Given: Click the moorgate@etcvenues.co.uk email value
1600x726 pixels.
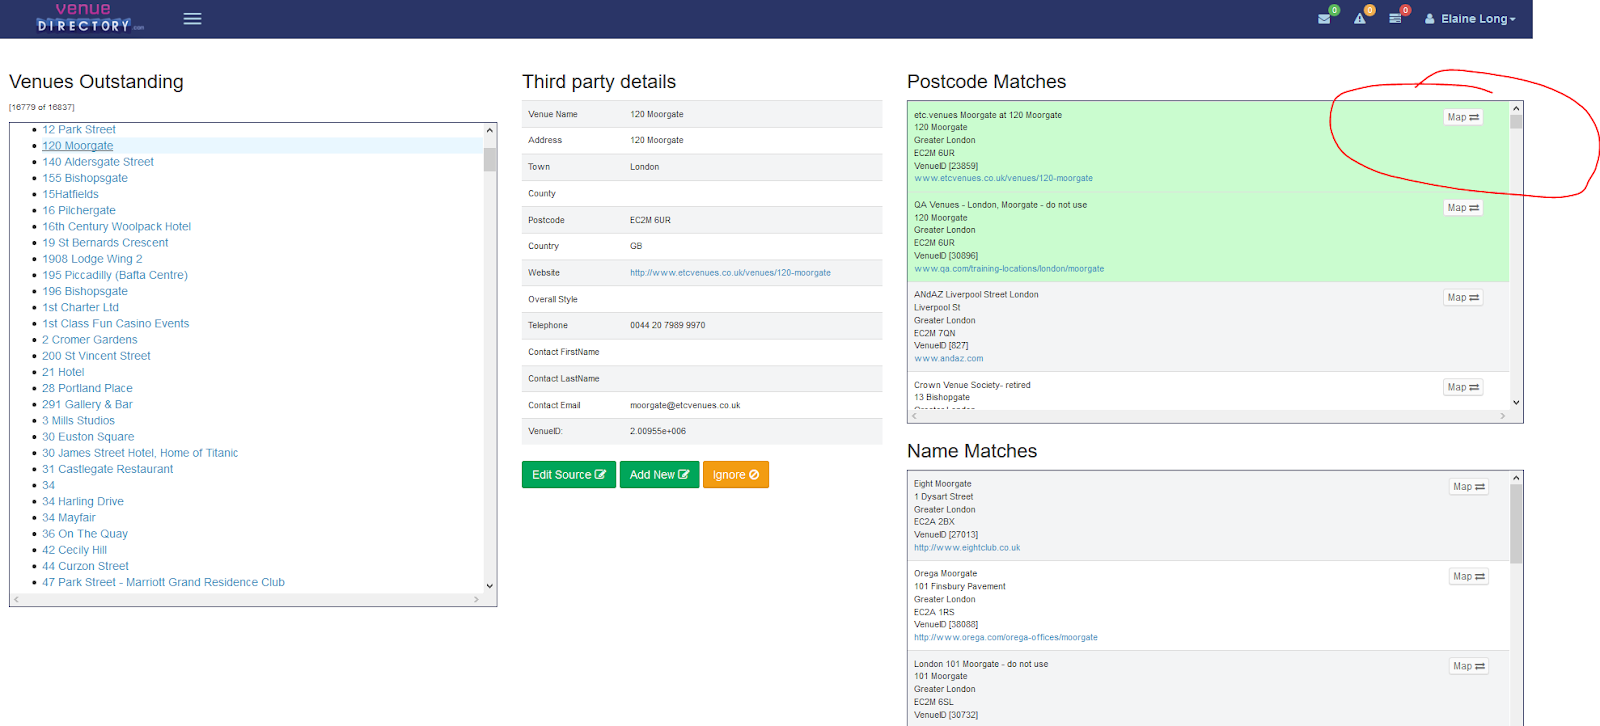Looking at the screenshot, I should point(685,406).
